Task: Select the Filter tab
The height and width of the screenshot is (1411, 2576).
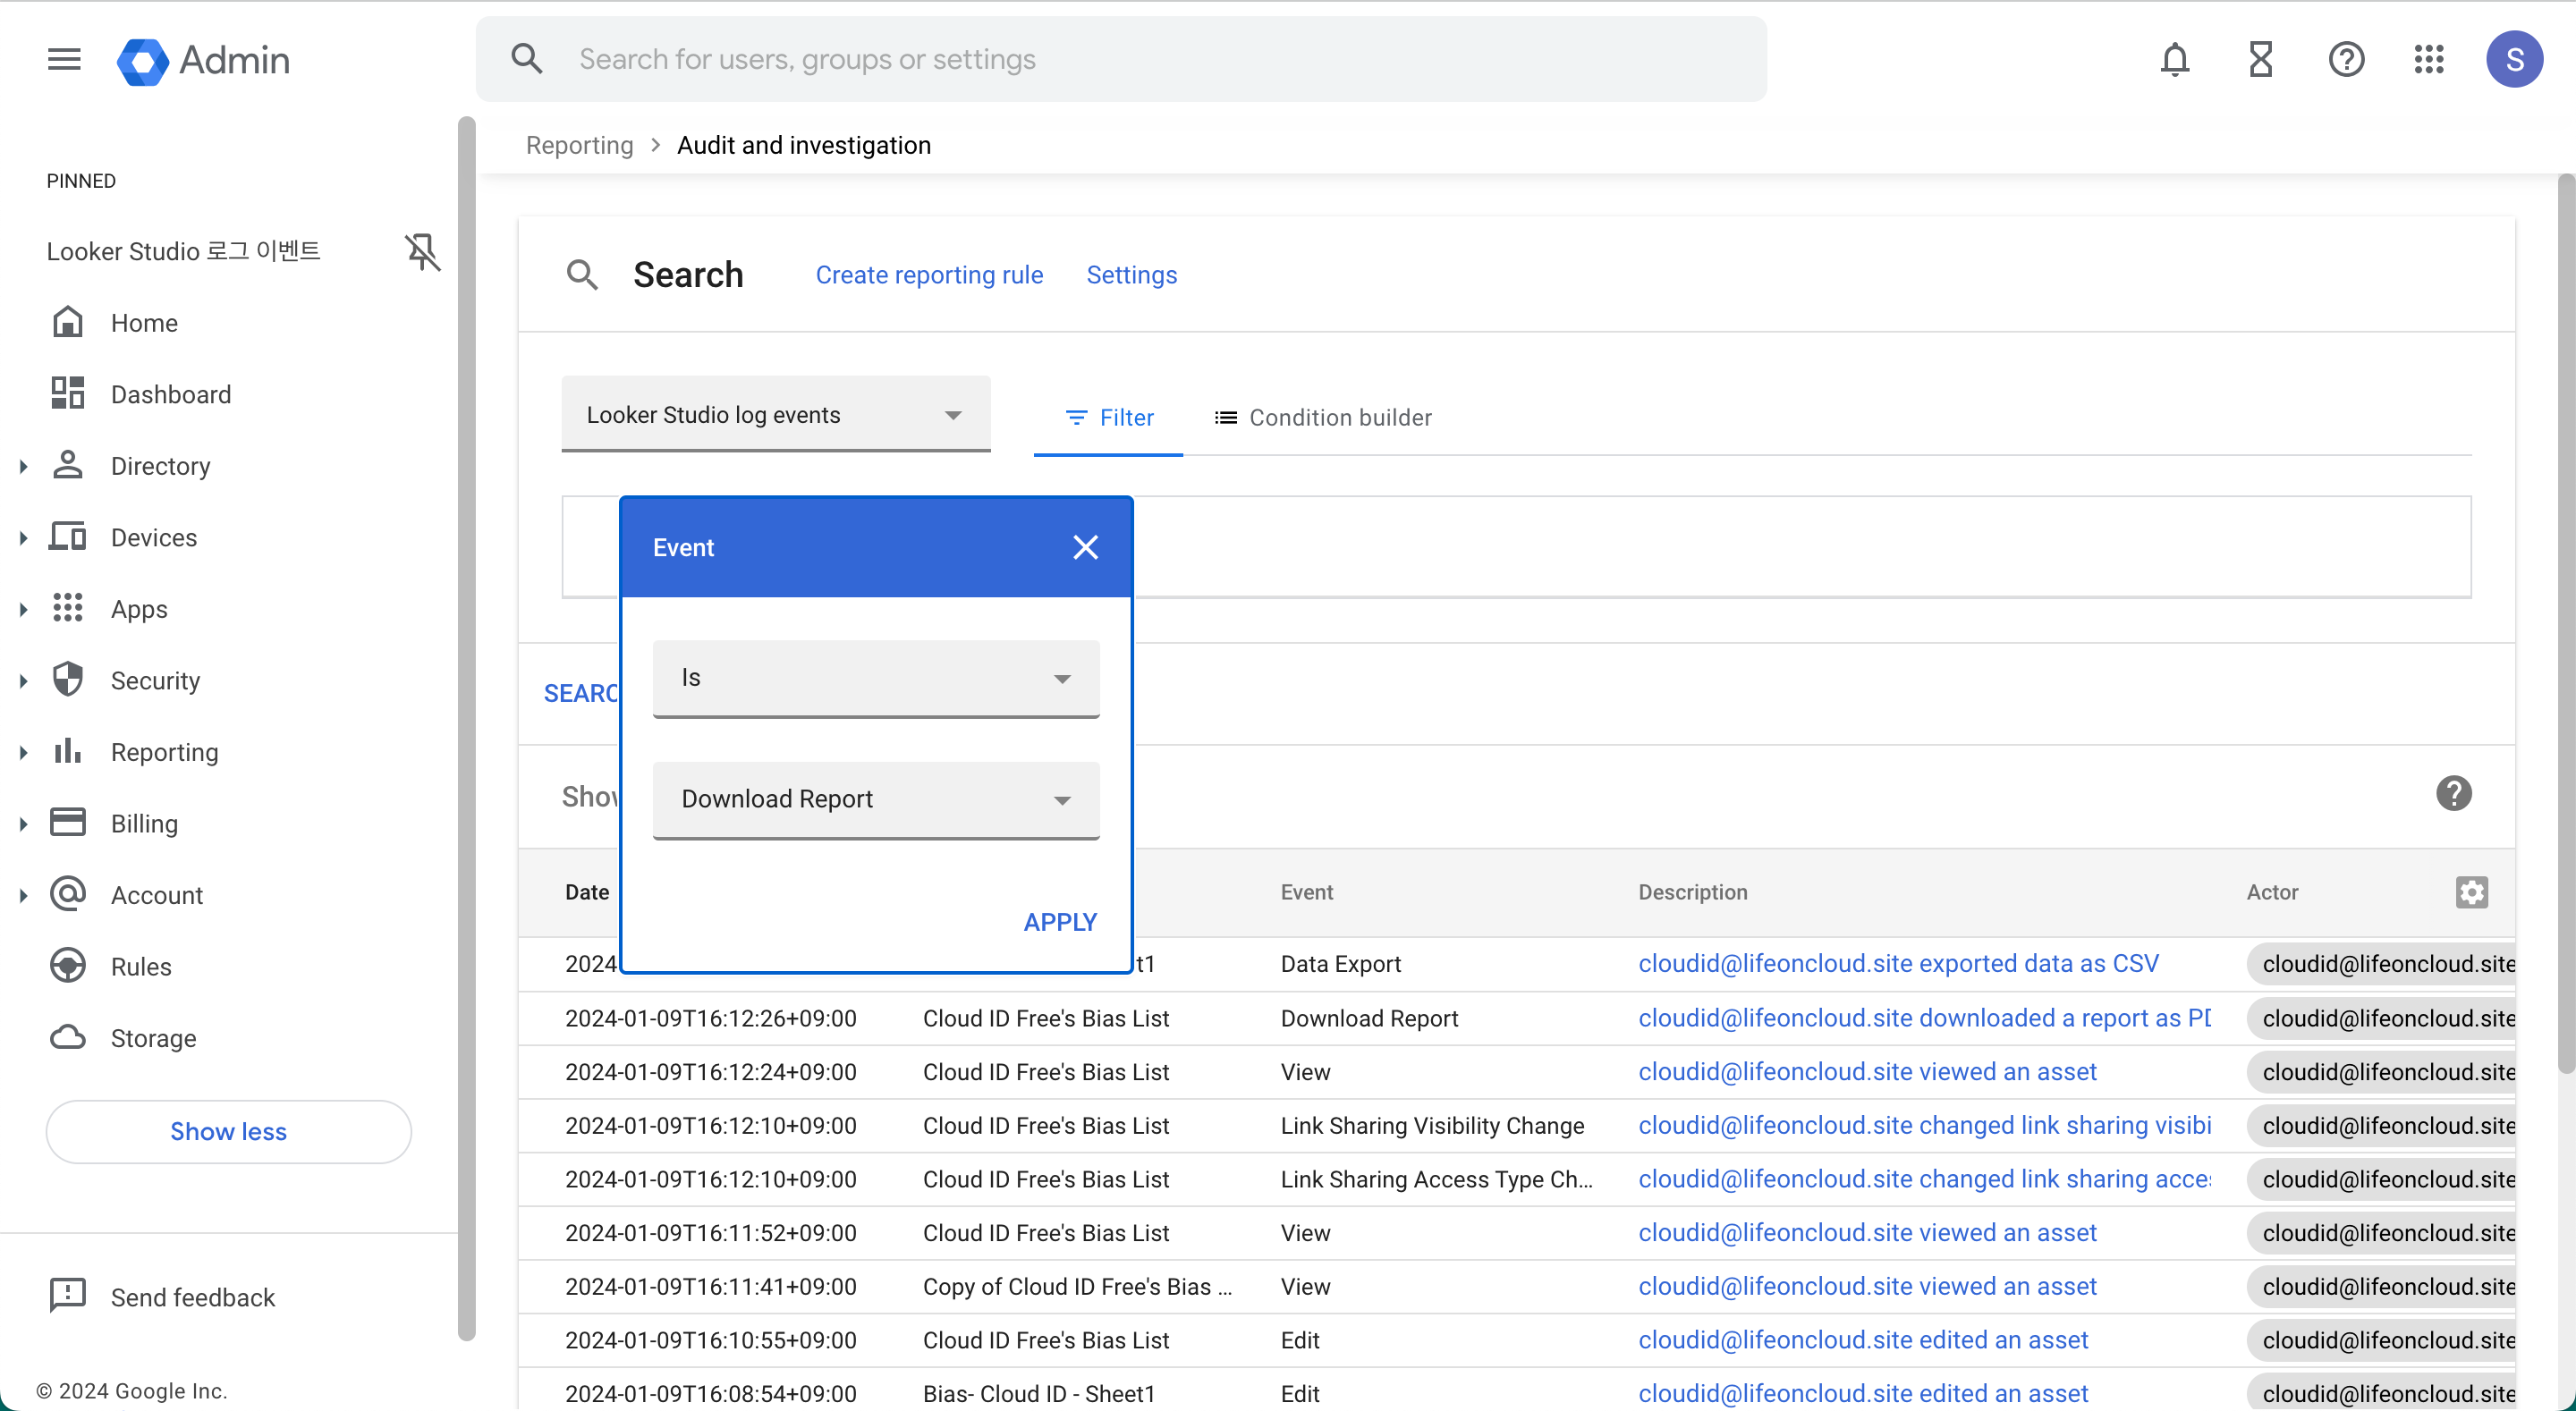Action: [1108, 418]
